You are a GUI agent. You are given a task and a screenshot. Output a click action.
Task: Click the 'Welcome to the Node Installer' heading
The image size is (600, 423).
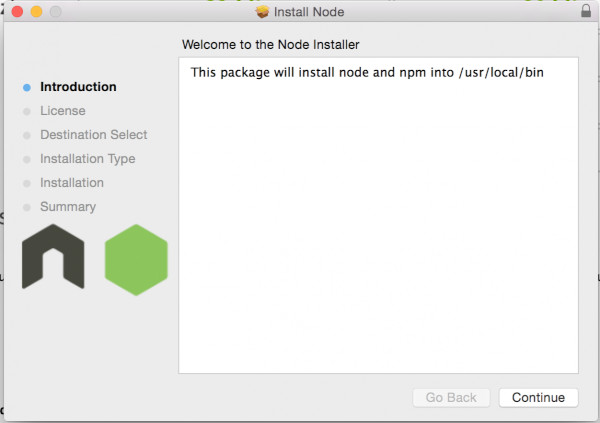coord(271,45)
